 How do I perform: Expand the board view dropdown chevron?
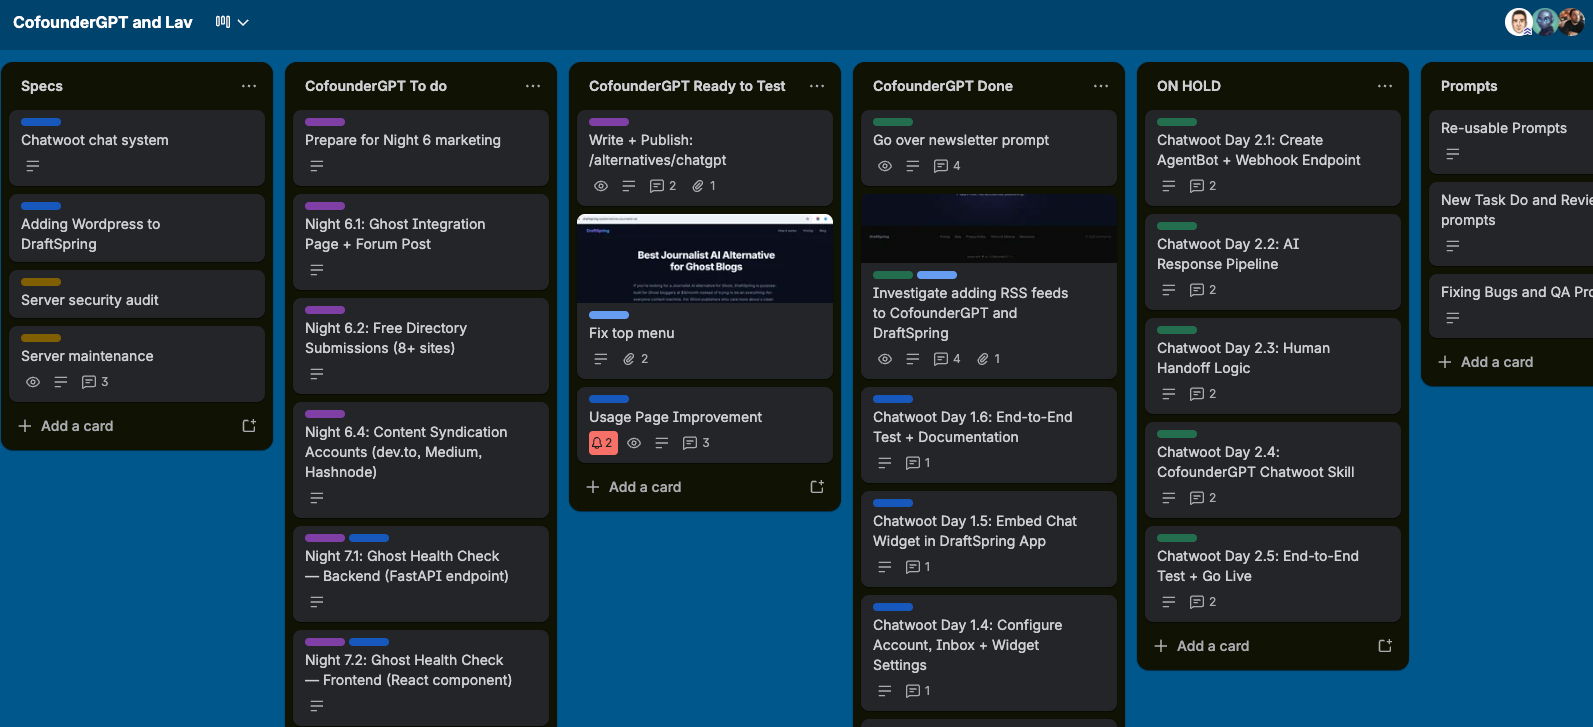[x=243, y=22]
